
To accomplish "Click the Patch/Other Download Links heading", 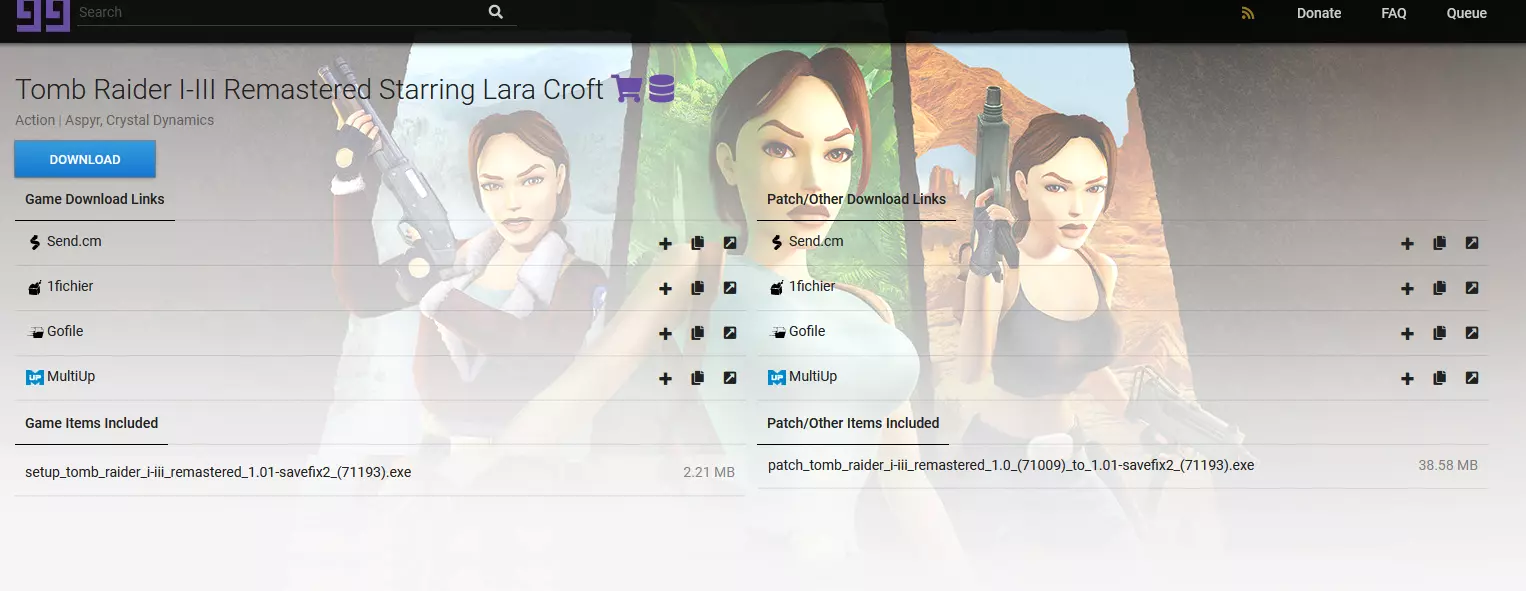I will pyautogui.click(x=856, y=199).
